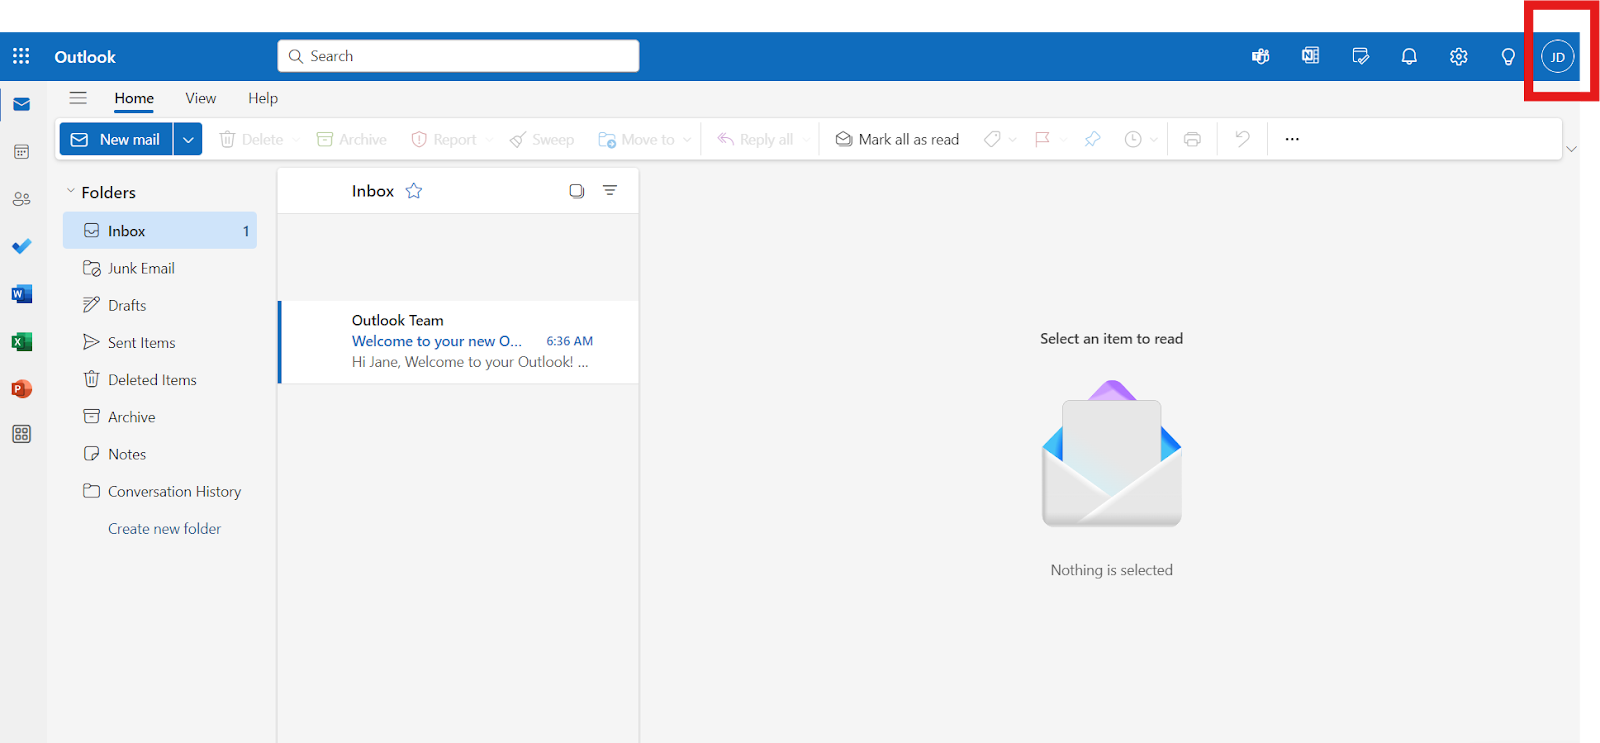
Task: Collapse the Folders section chevron
Action: coord(71,191)
